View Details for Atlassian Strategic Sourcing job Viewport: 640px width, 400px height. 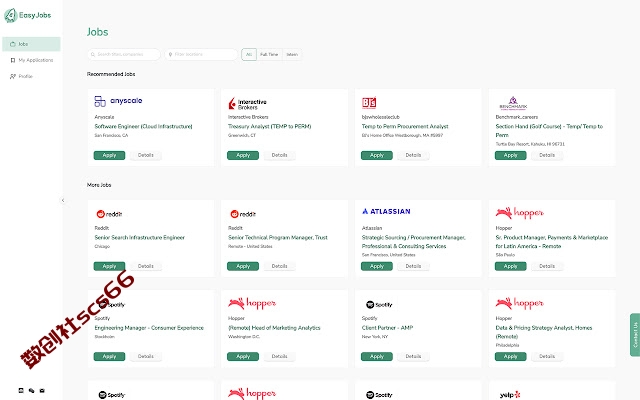tap(413, 266)
